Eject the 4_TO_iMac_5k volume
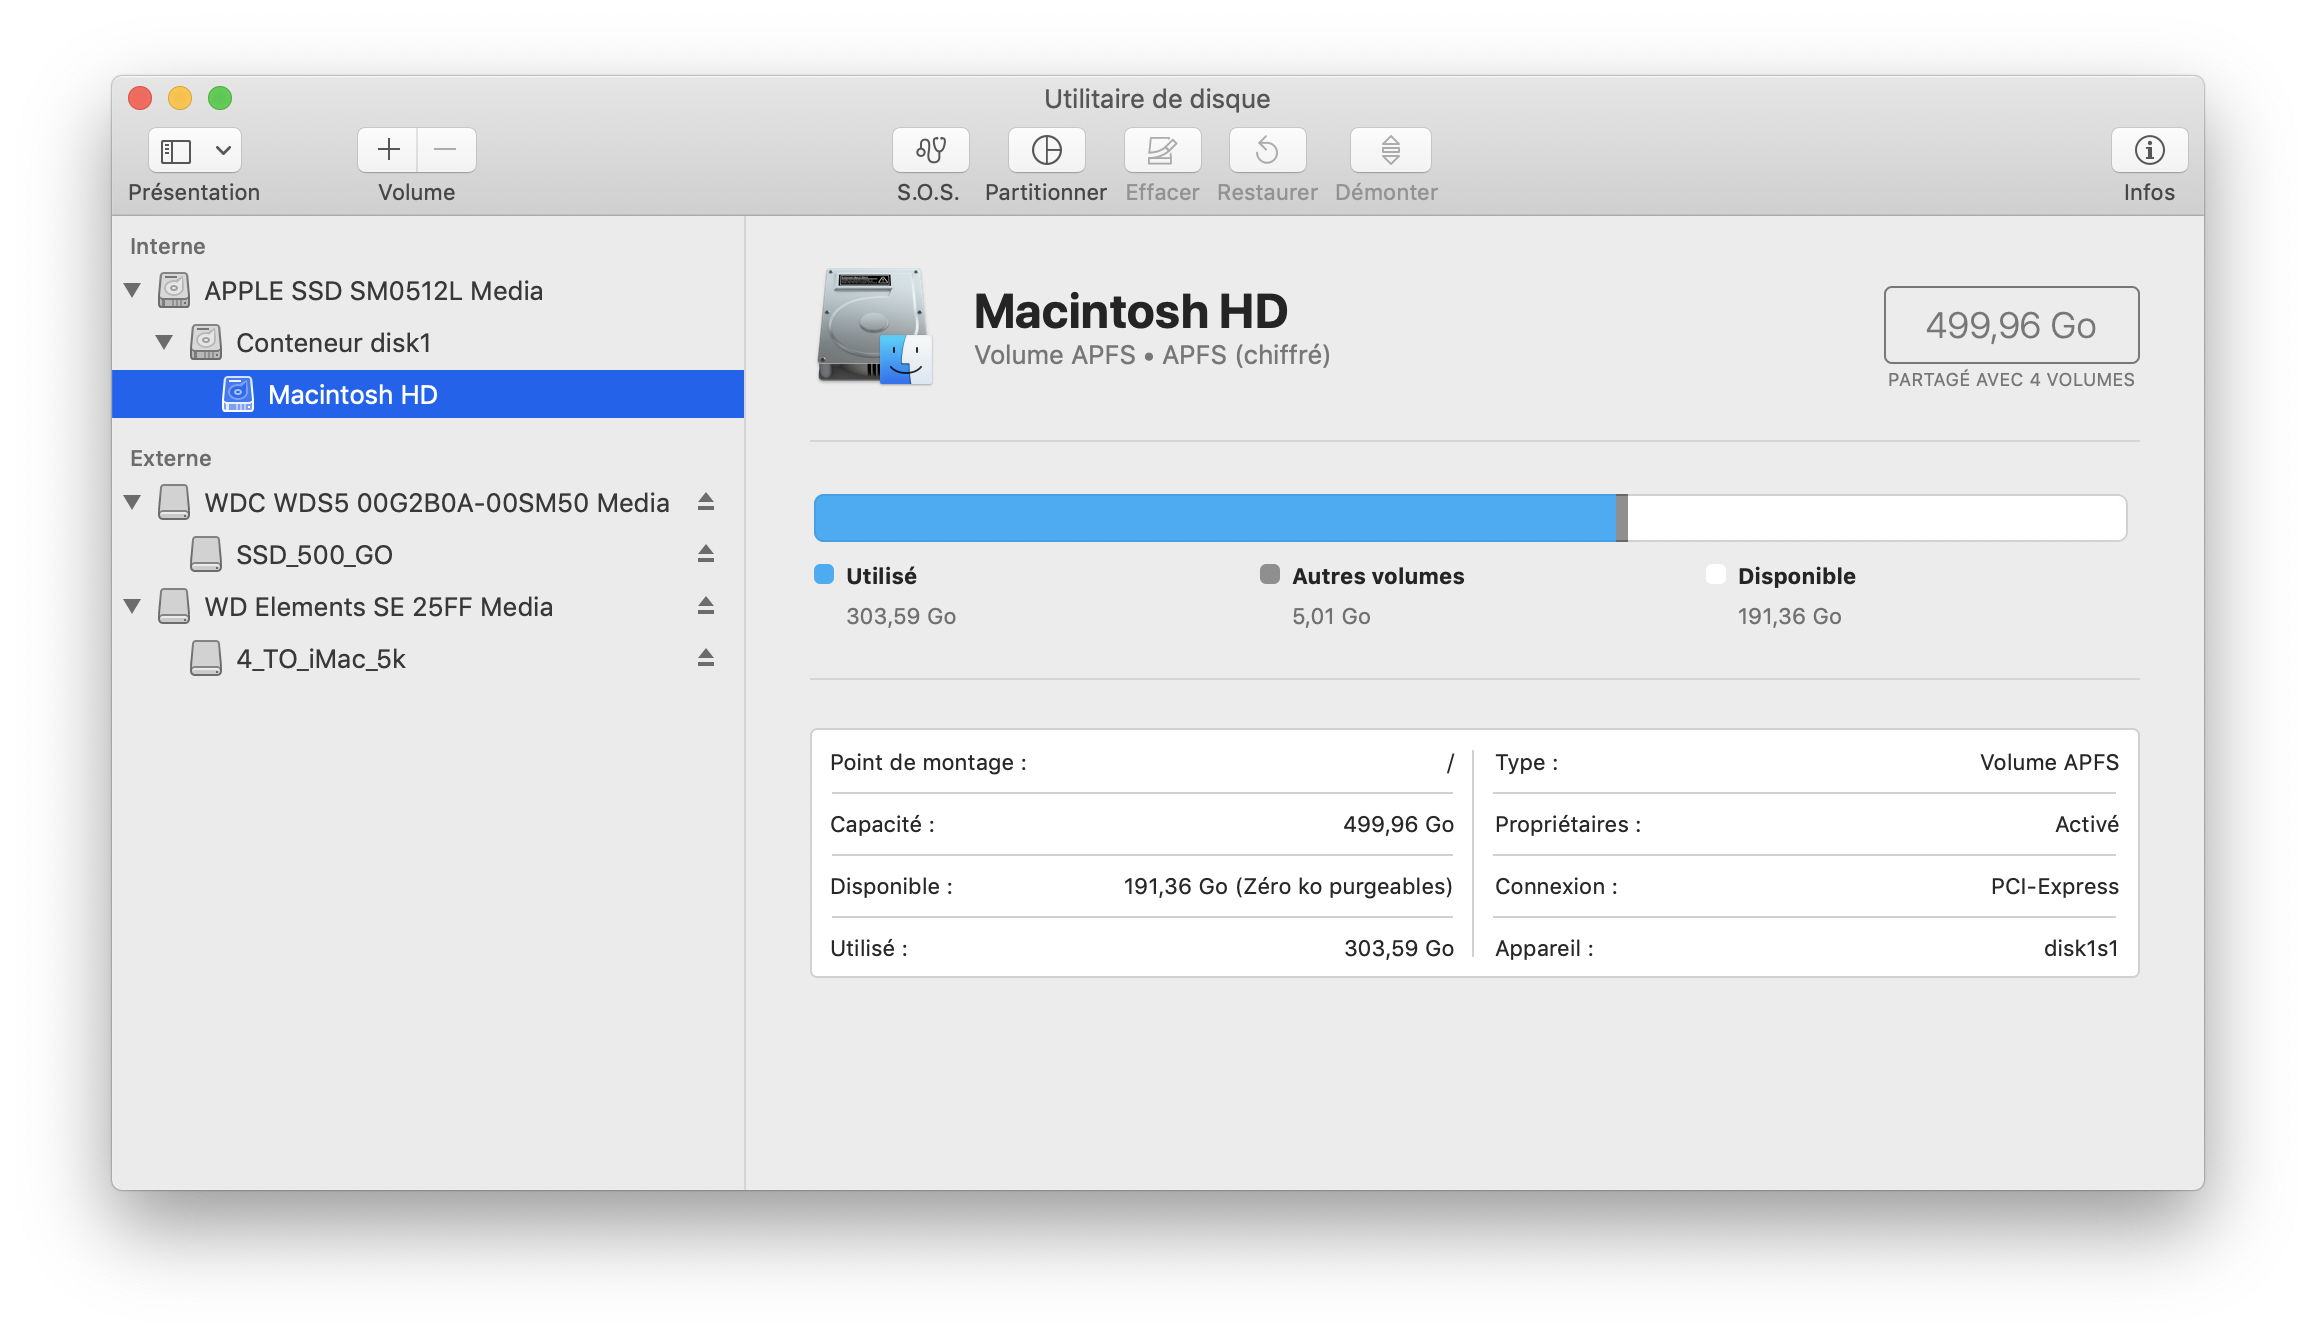Screen dimensions: 2316x1338 click(706, 658)
